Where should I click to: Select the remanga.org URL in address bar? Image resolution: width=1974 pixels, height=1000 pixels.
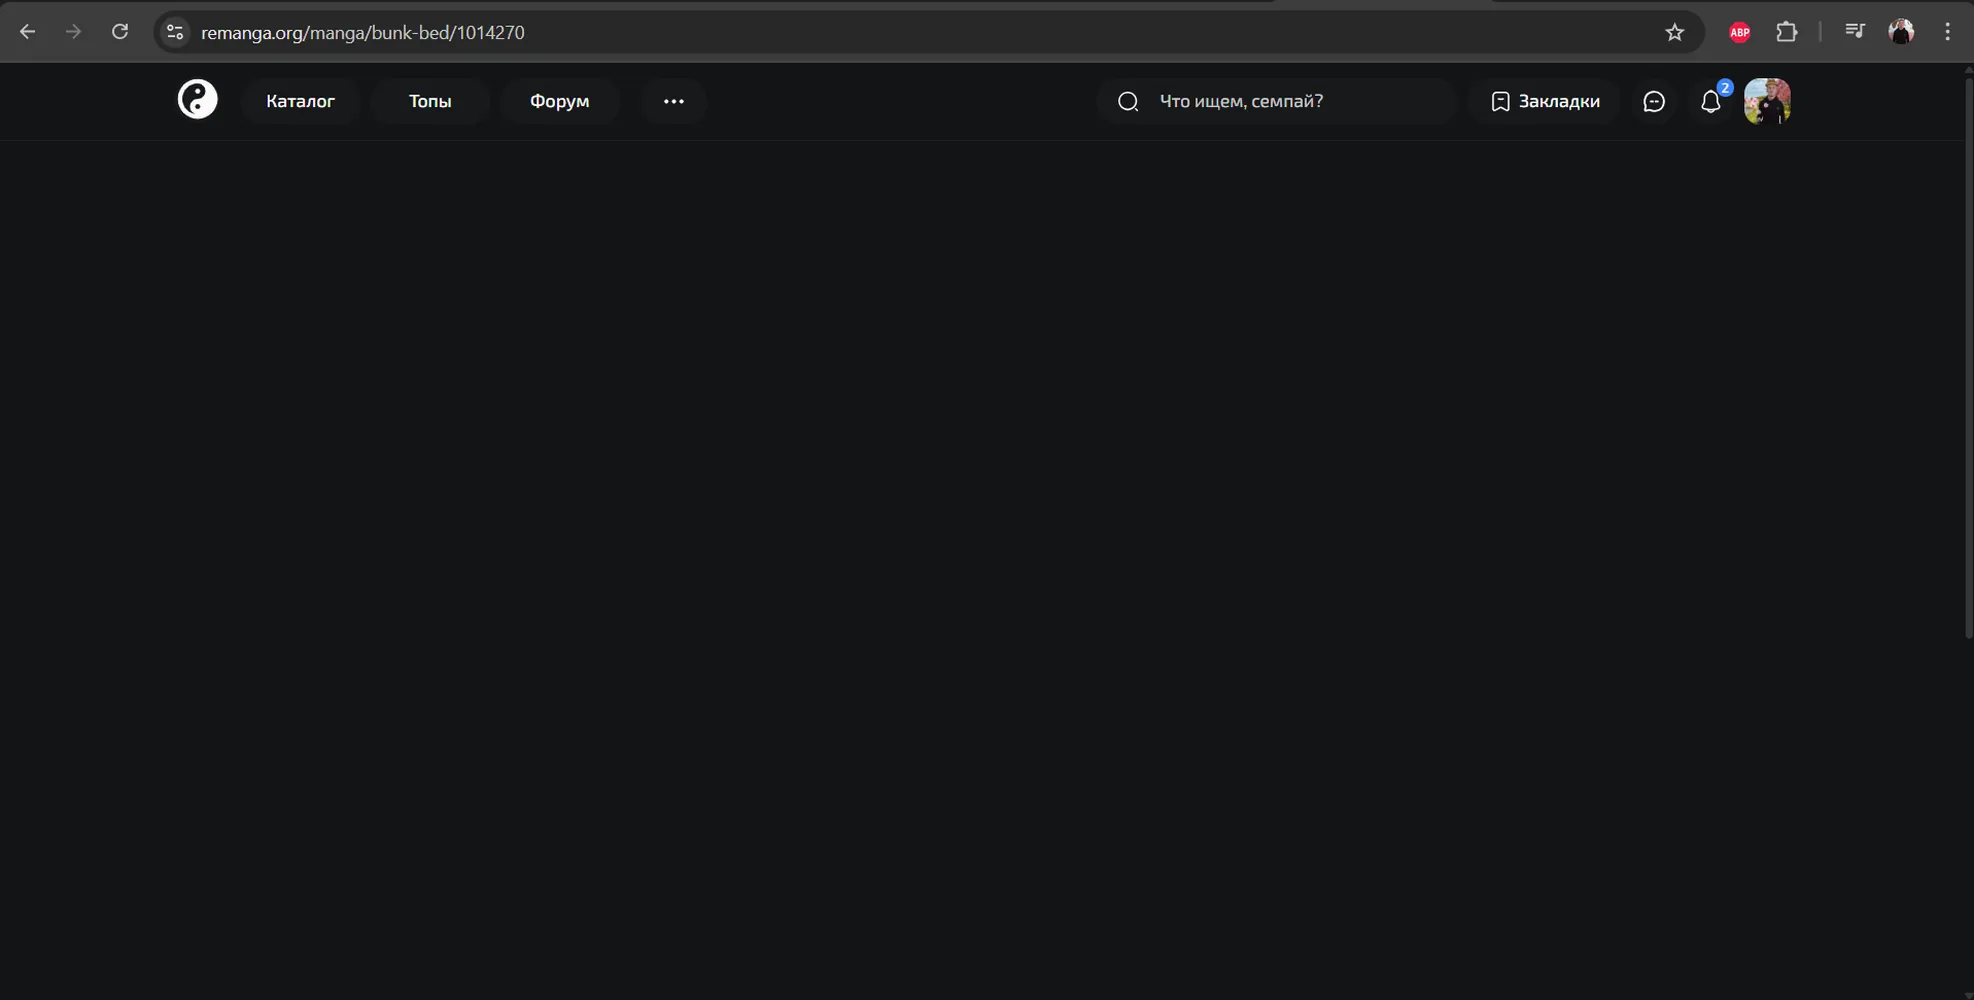click(362, 32)
